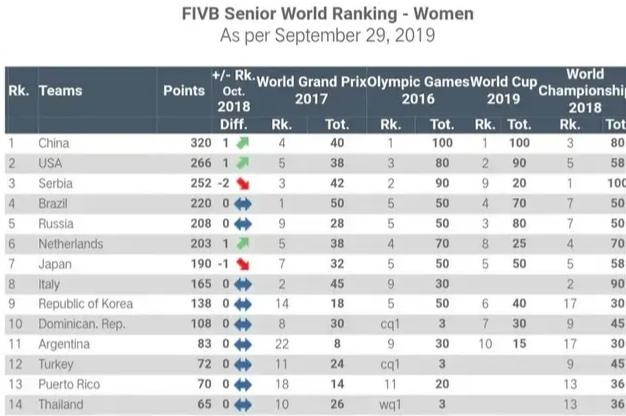Select the Republic of Korea team name
626x416 pixels.
coord(85,304)
